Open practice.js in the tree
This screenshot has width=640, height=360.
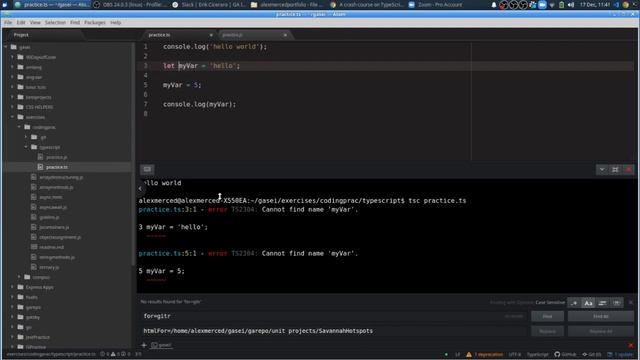[57, 157]
